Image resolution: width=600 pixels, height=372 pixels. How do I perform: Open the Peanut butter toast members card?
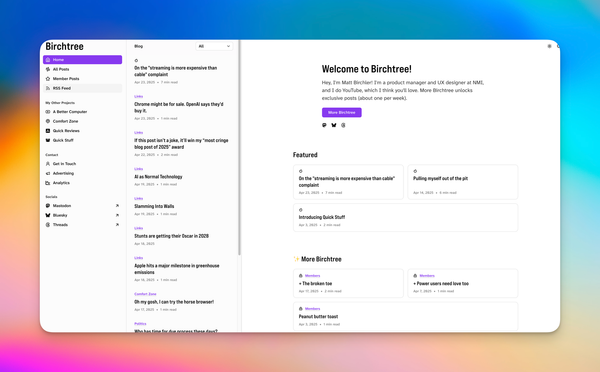pos(406,316)
